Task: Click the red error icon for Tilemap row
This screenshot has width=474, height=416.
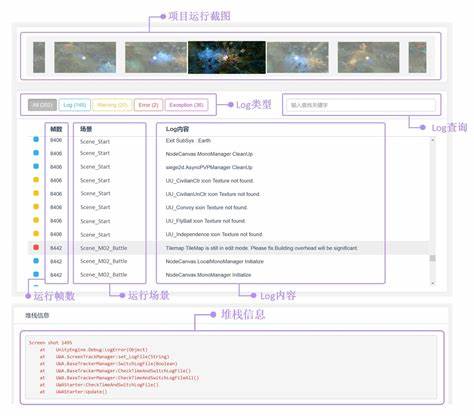Action: pyautogui.click(x=36, y=247)
